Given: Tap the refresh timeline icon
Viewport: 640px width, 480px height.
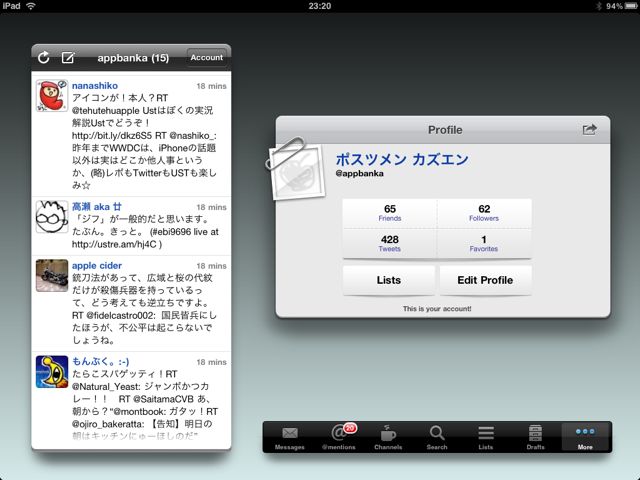Looking at the screenshot, I should [44, 58].
